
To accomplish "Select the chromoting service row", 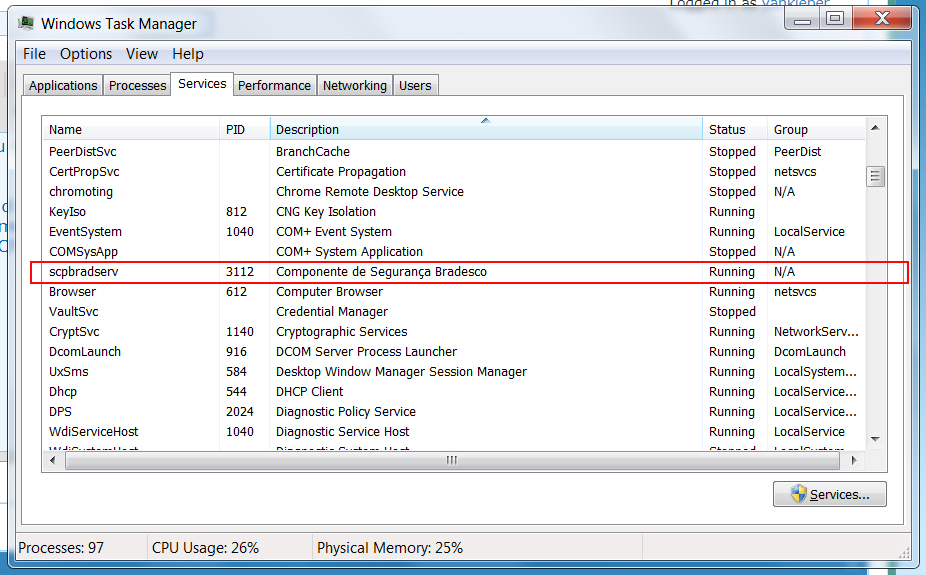I will 453,192.
